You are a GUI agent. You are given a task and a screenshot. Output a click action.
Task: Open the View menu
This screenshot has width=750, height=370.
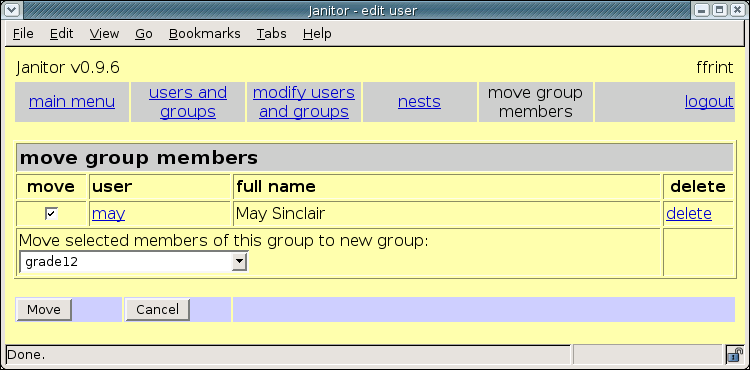(104, 33)
